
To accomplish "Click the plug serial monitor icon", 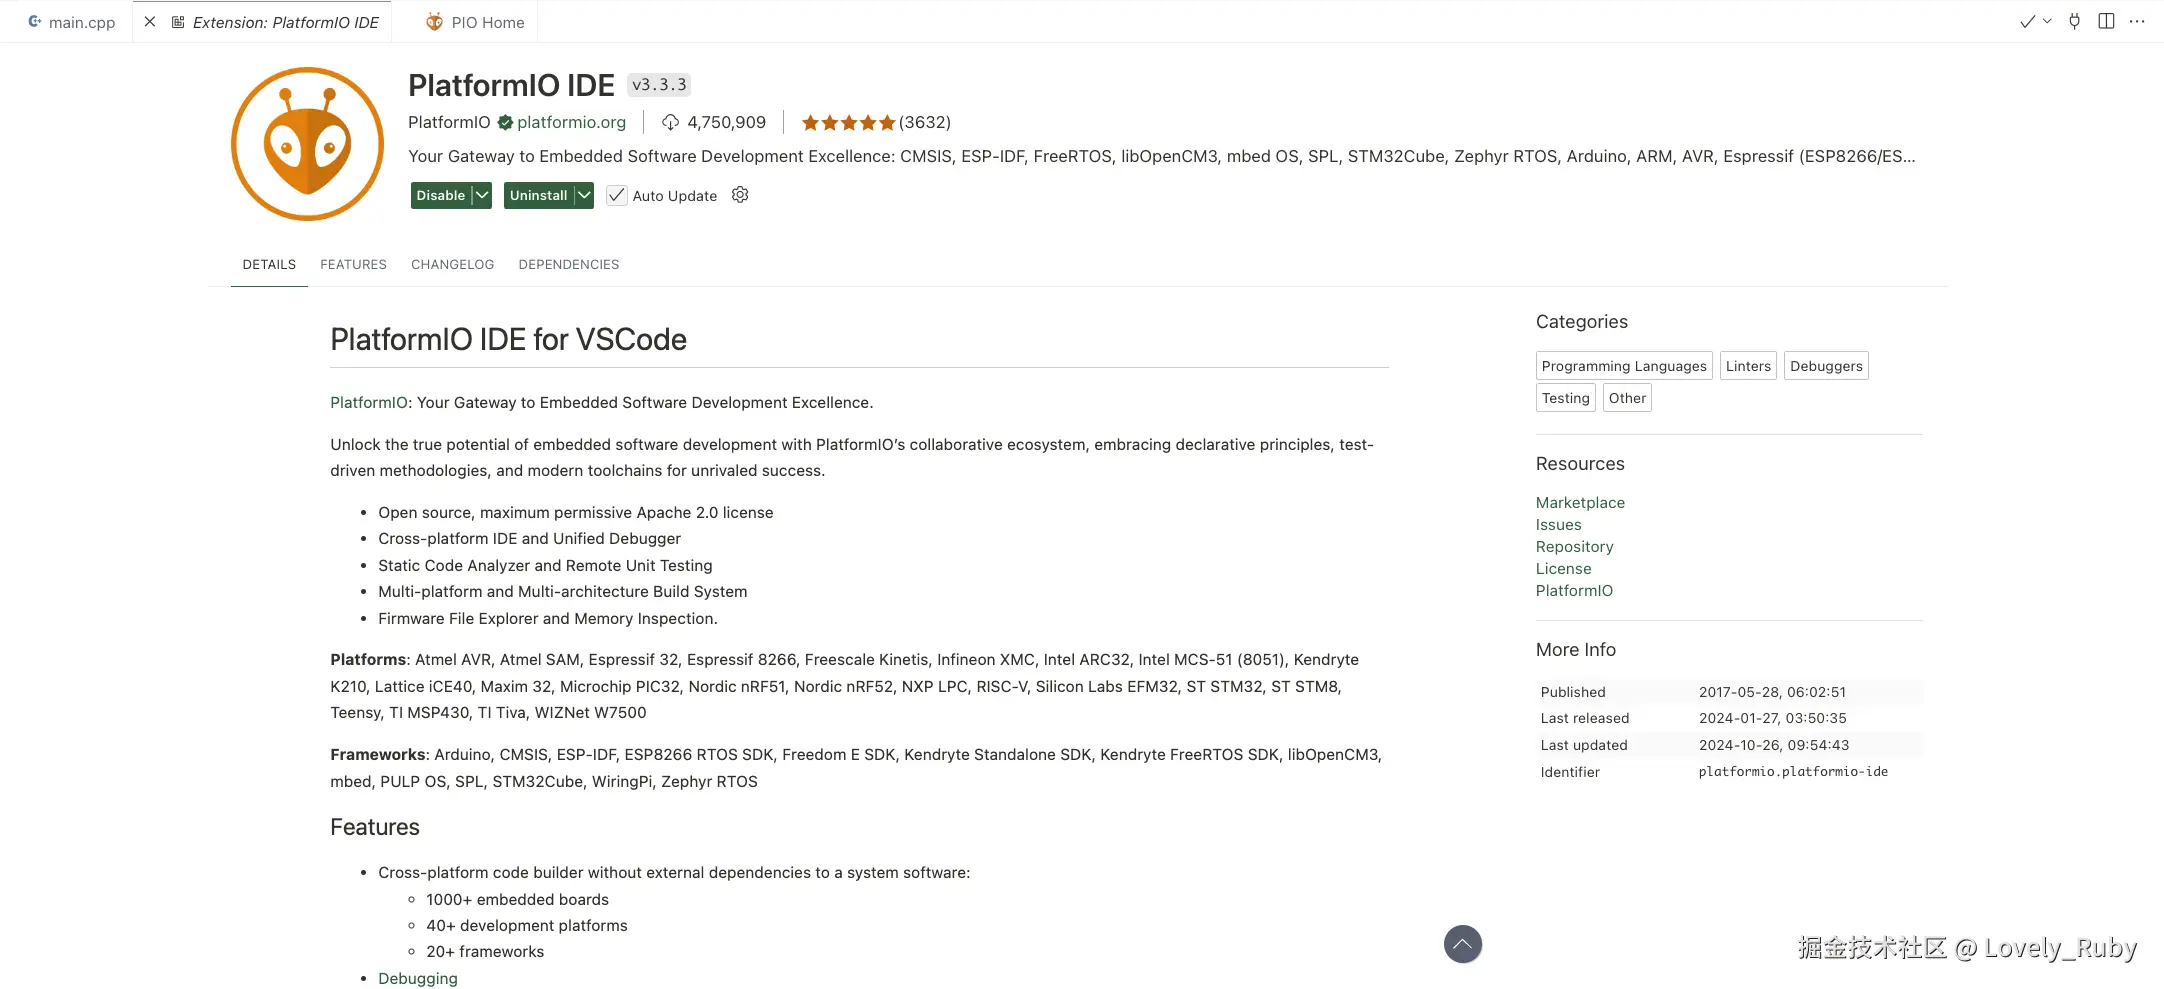I will pyautogui.click(x=2075, y=21).
